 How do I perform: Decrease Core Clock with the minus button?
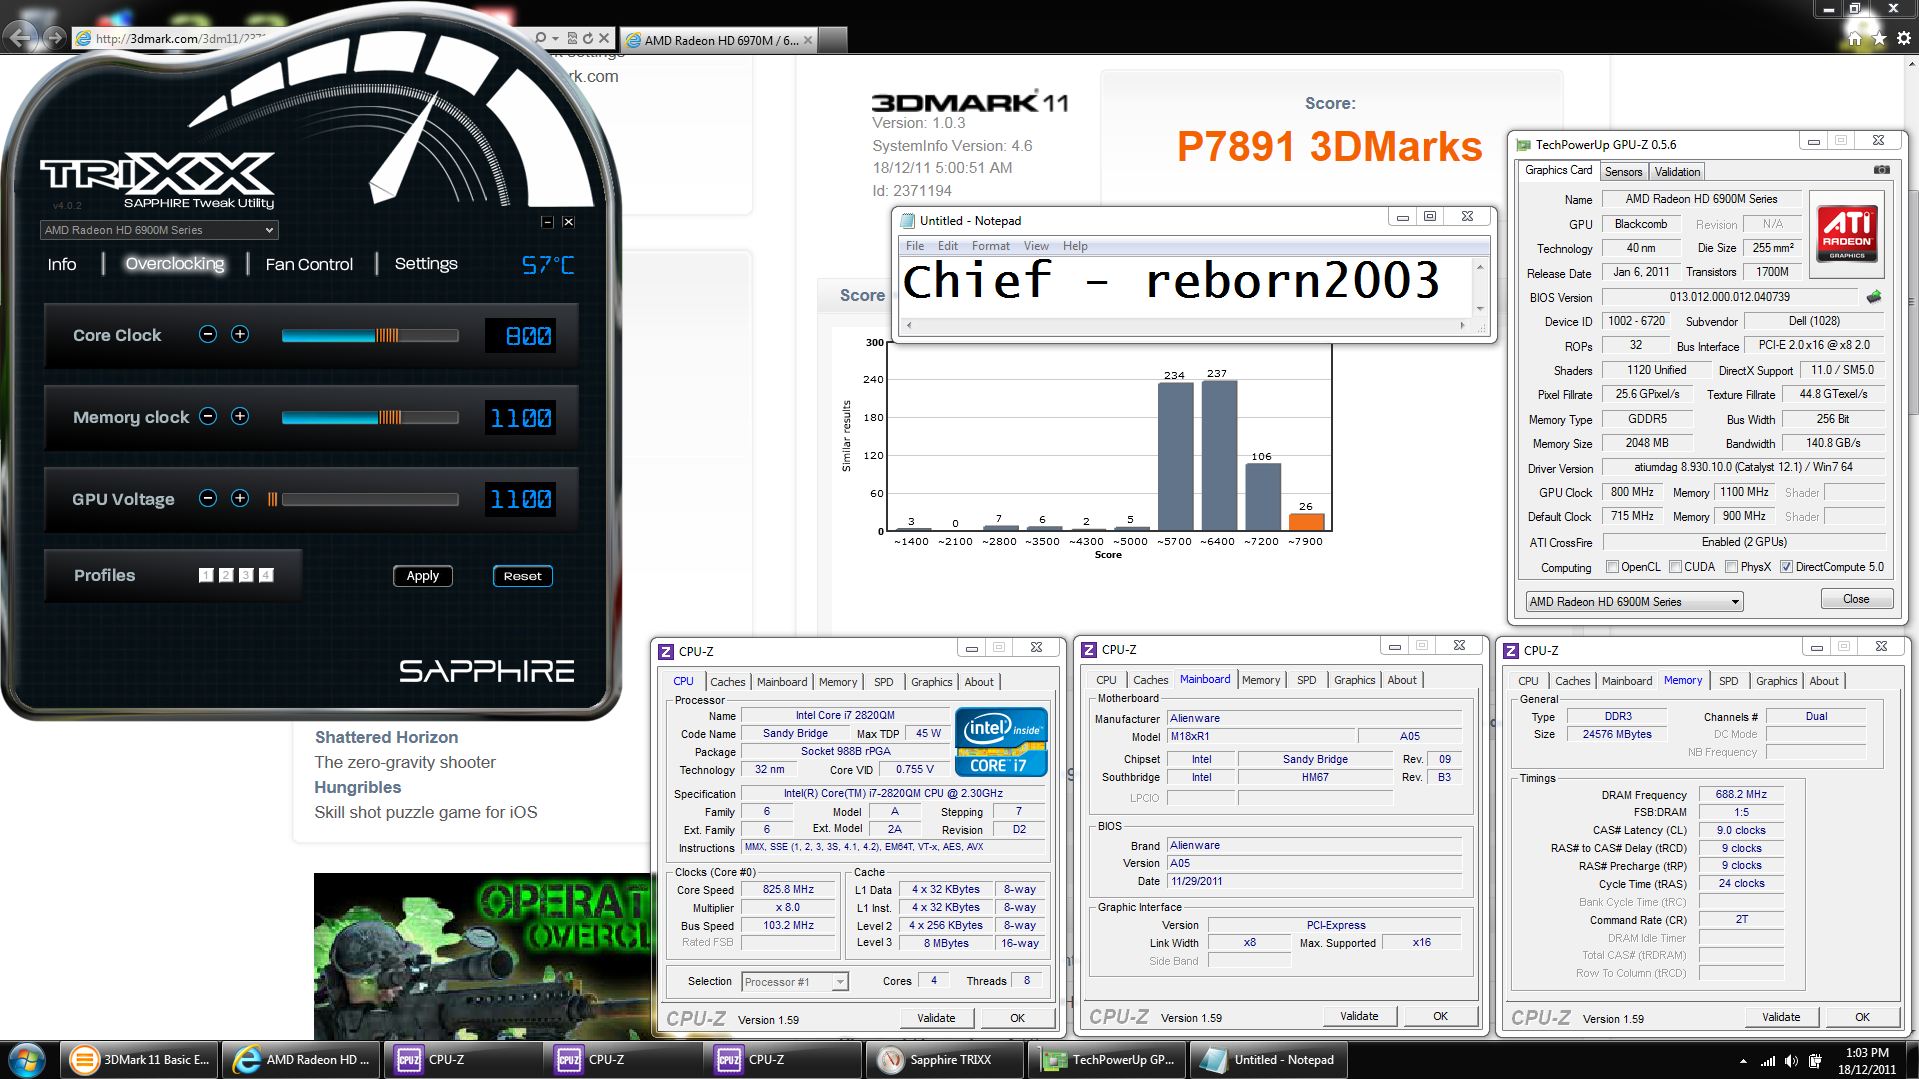[208, 335]
